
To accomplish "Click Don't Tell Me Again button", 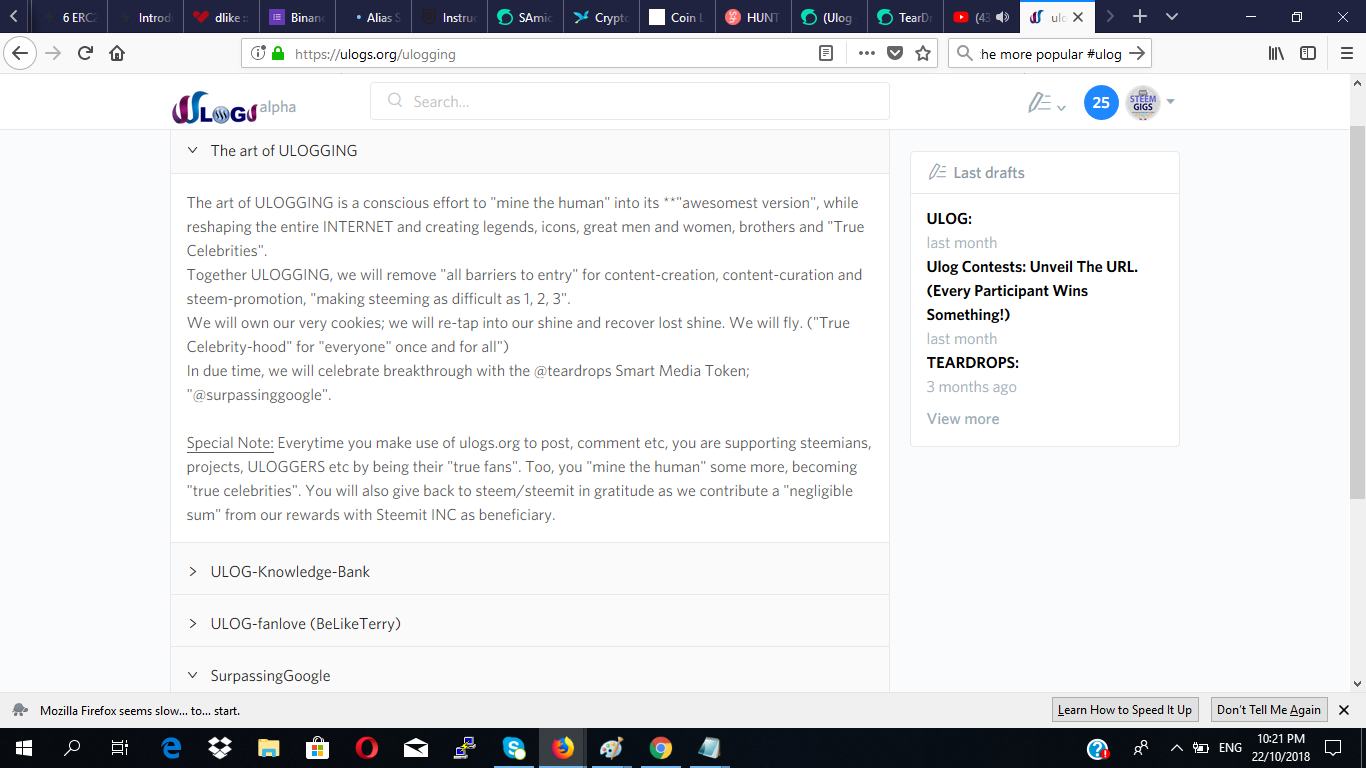I will [1269, 710].
